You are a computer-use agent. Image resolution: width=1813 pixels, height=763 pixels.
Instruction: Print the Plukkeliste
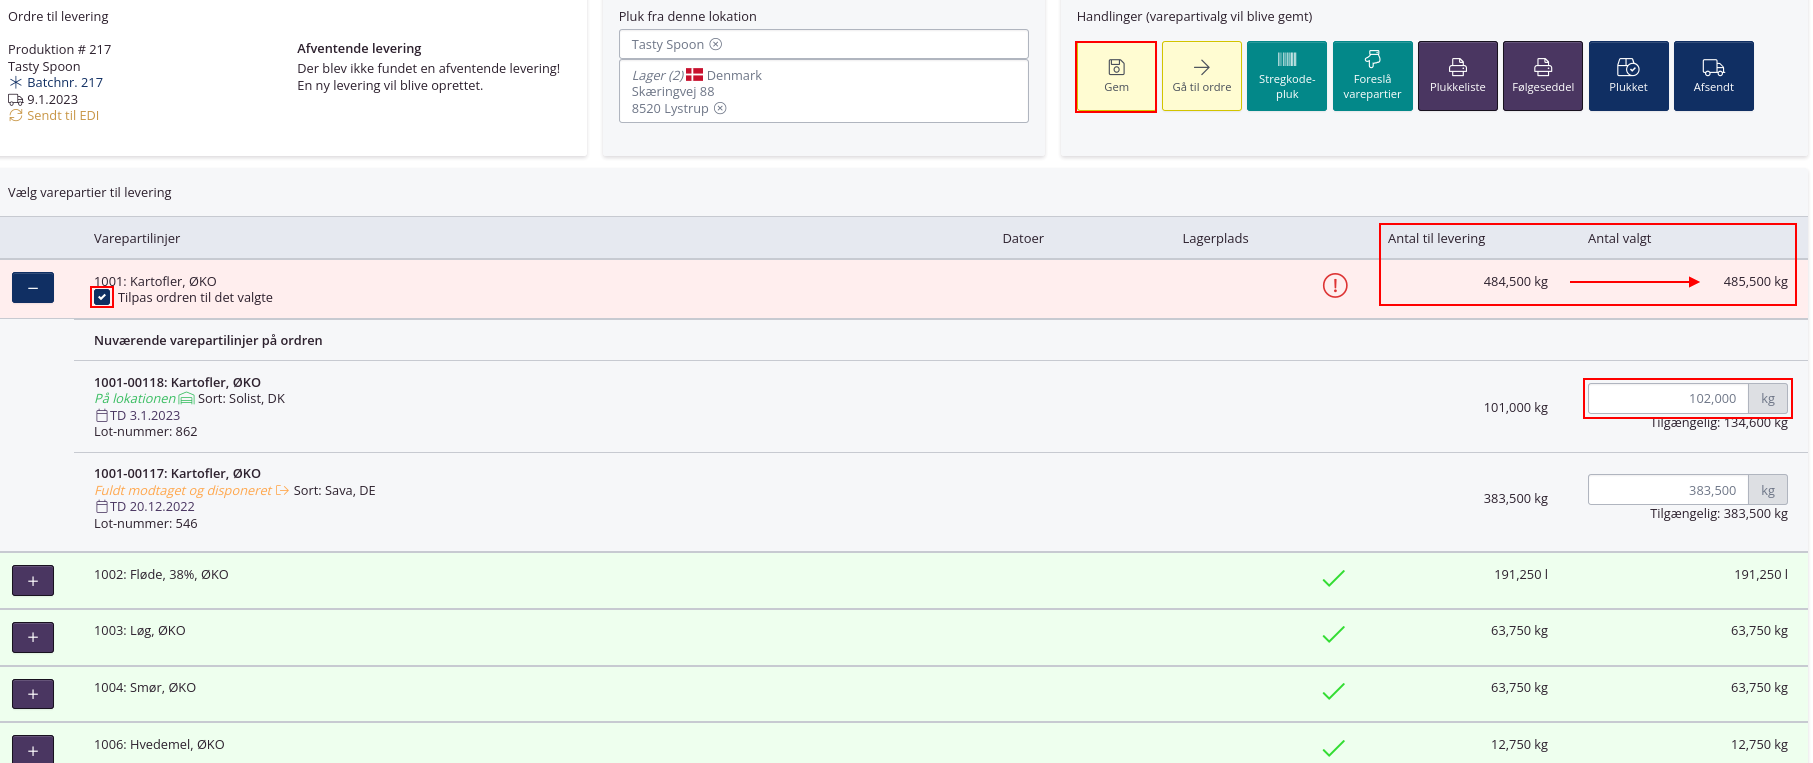click(1457, 76)
